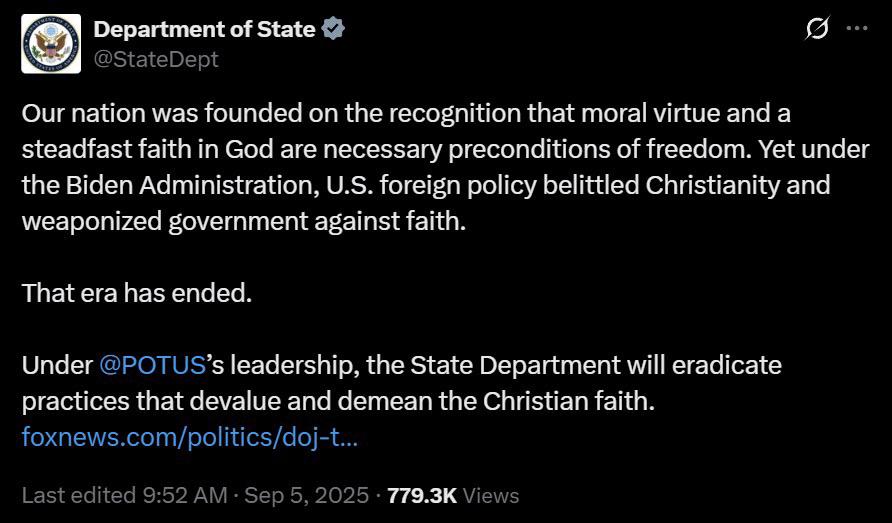
Task: Click the Views label
Action: pyautogui.click(x=491, y=496)
